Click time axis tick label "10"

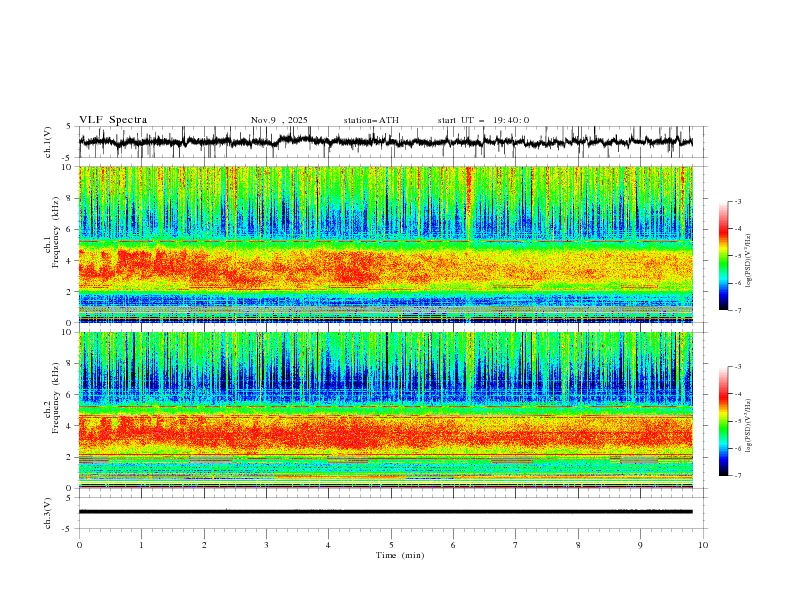[703, 545]
